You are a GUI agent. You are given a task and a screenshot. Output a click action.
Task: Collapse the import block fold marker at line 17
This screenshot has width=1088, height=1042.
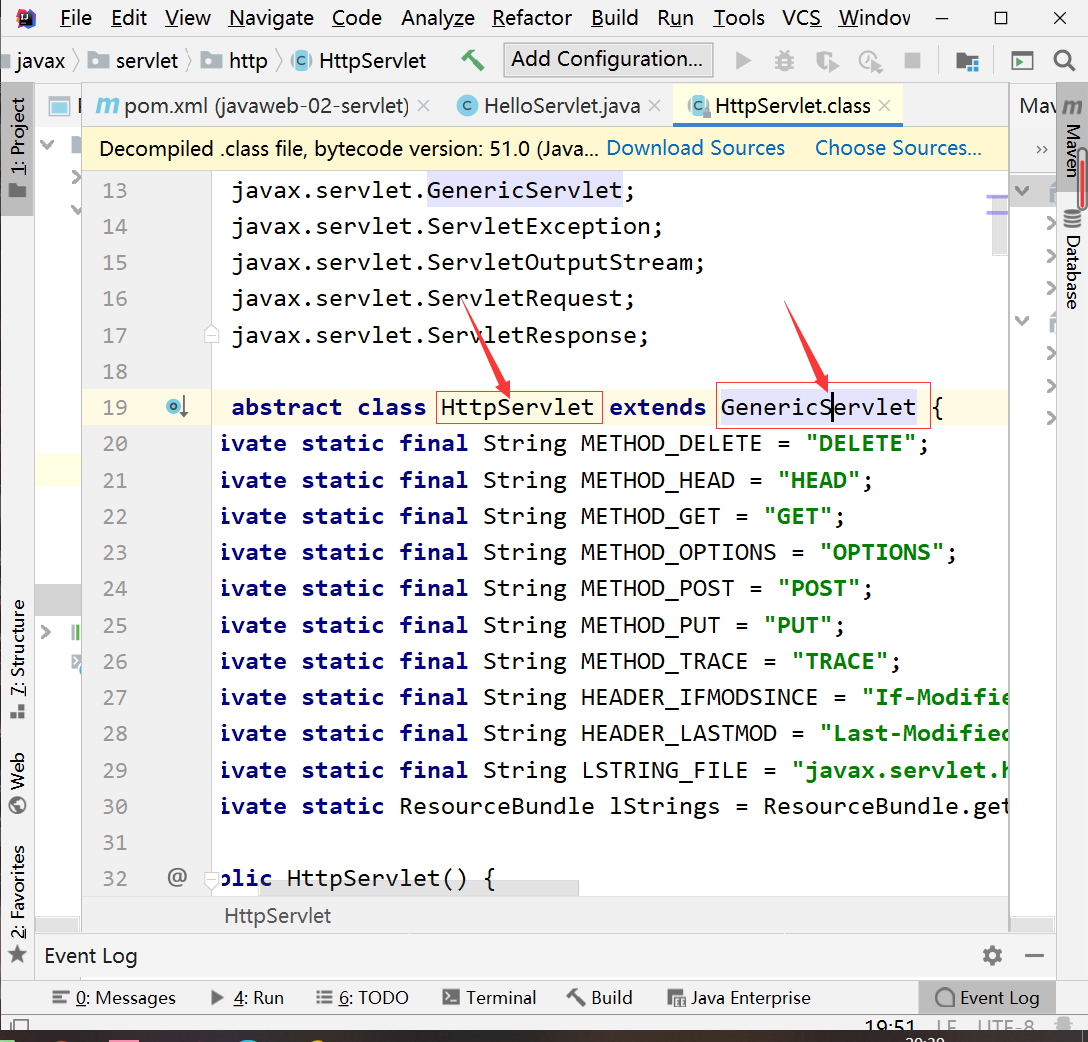pyautogui.click(x=211, y=335)
